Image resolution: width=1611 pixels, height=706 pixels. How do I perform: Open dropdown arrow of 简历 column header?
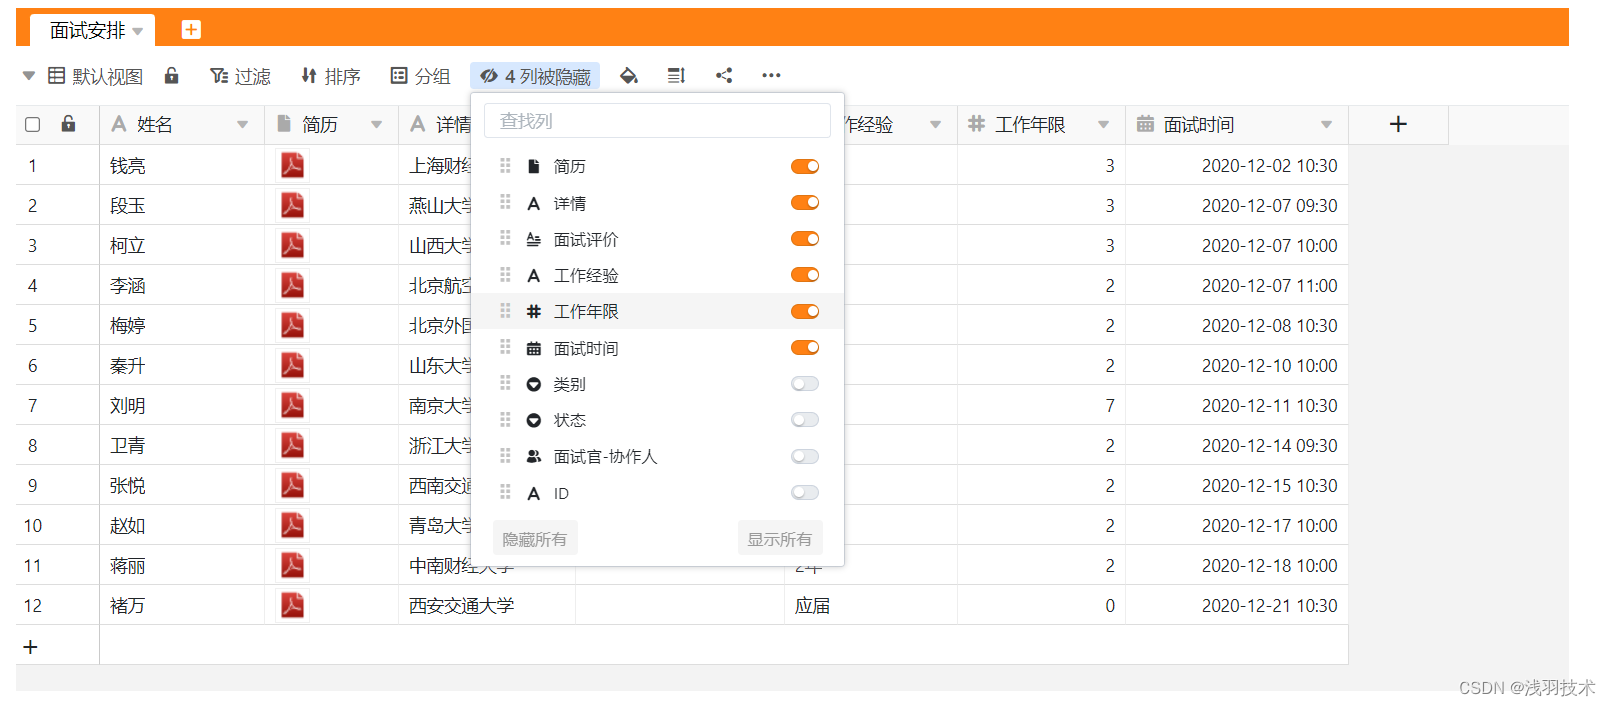(377, 125)
